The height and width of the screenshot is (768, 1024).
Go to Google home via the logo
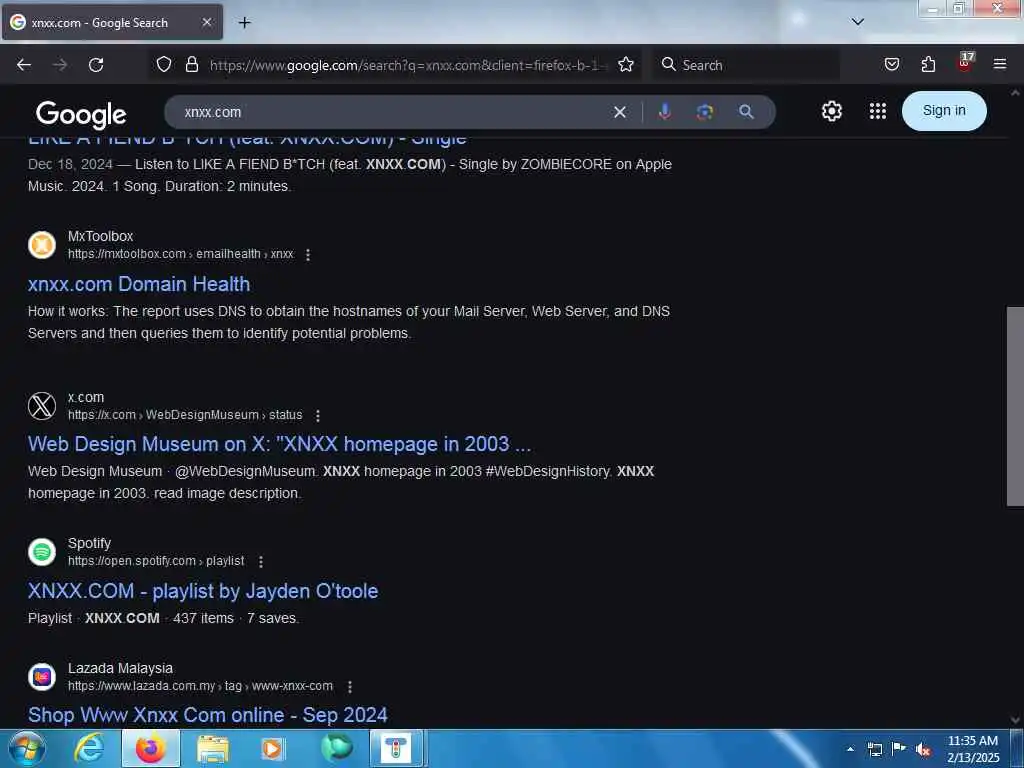coord(81,114)
